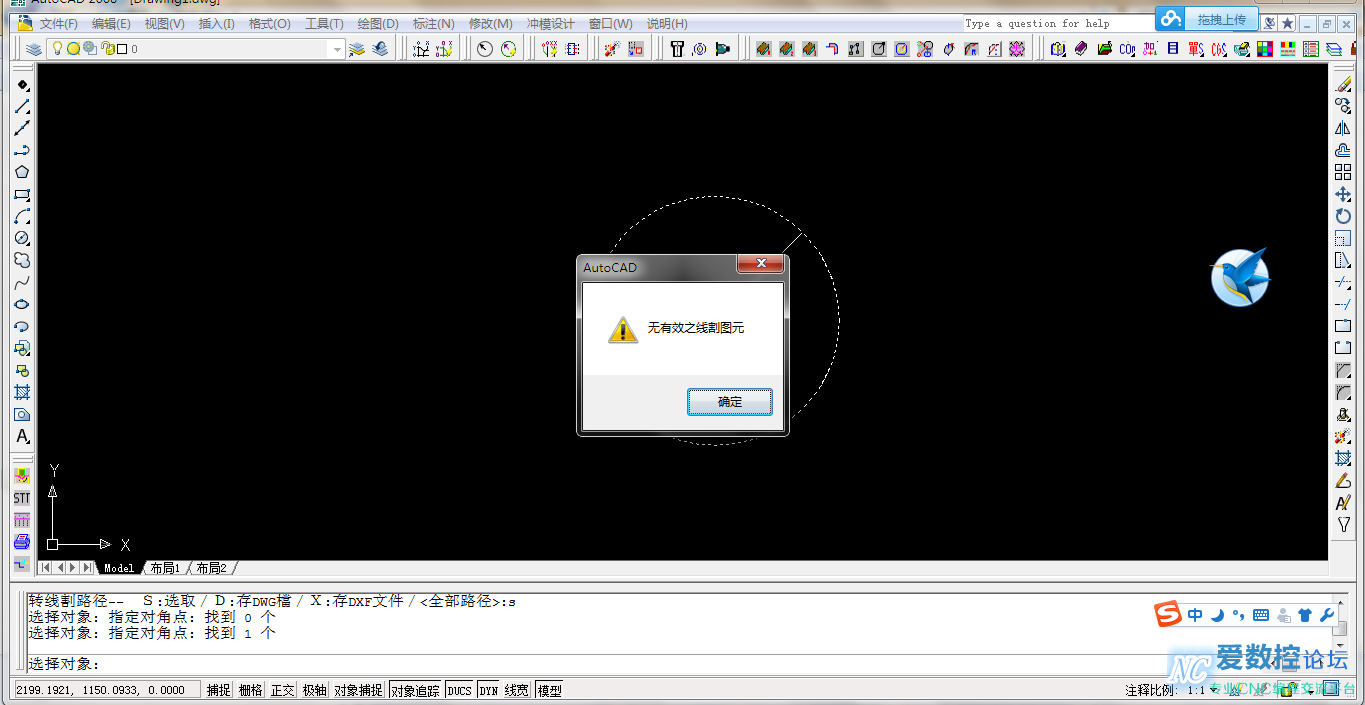Click into the 'Type a question for help' box
1365x705 pixels.
[1058, 23]
